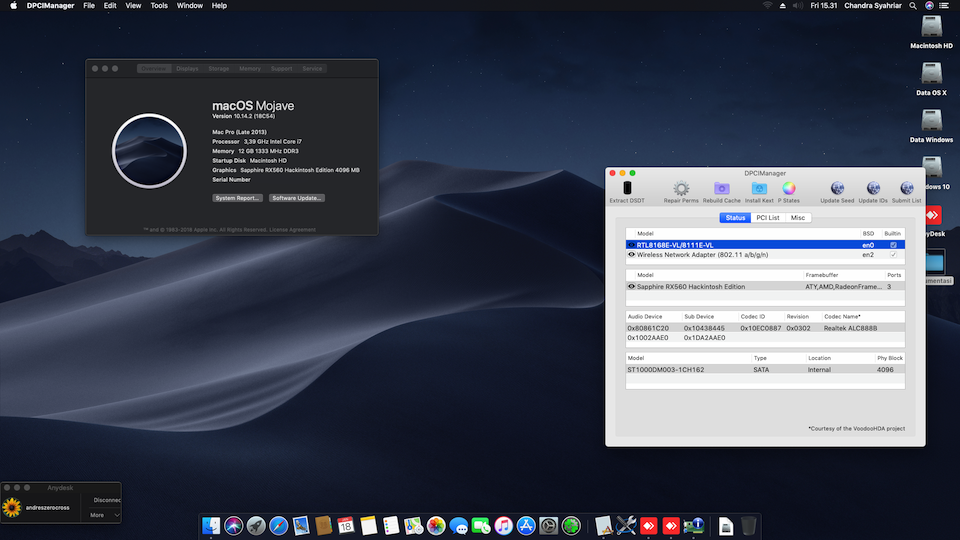Open the Tools menu in the menu bar
This screenshot has width=960, height=540.
(159, 6)
